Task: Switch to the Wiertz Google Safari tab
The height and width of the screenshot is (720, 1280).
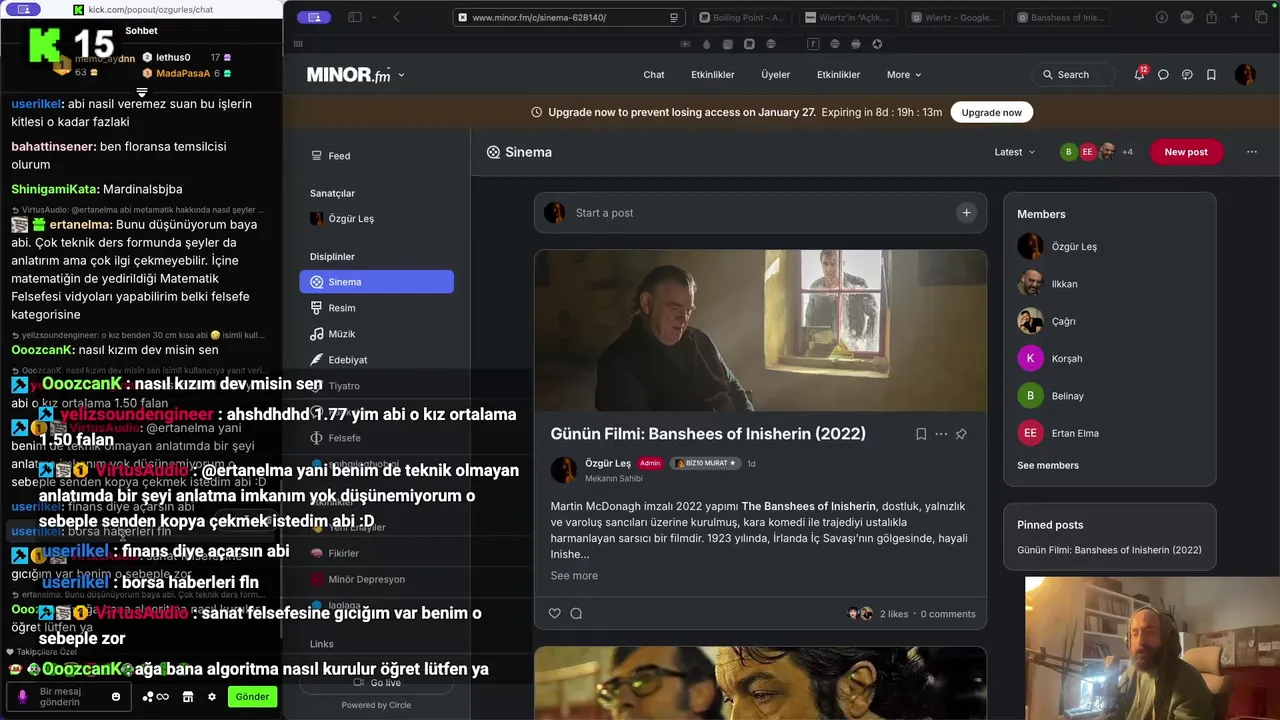Action: (953, 17)
